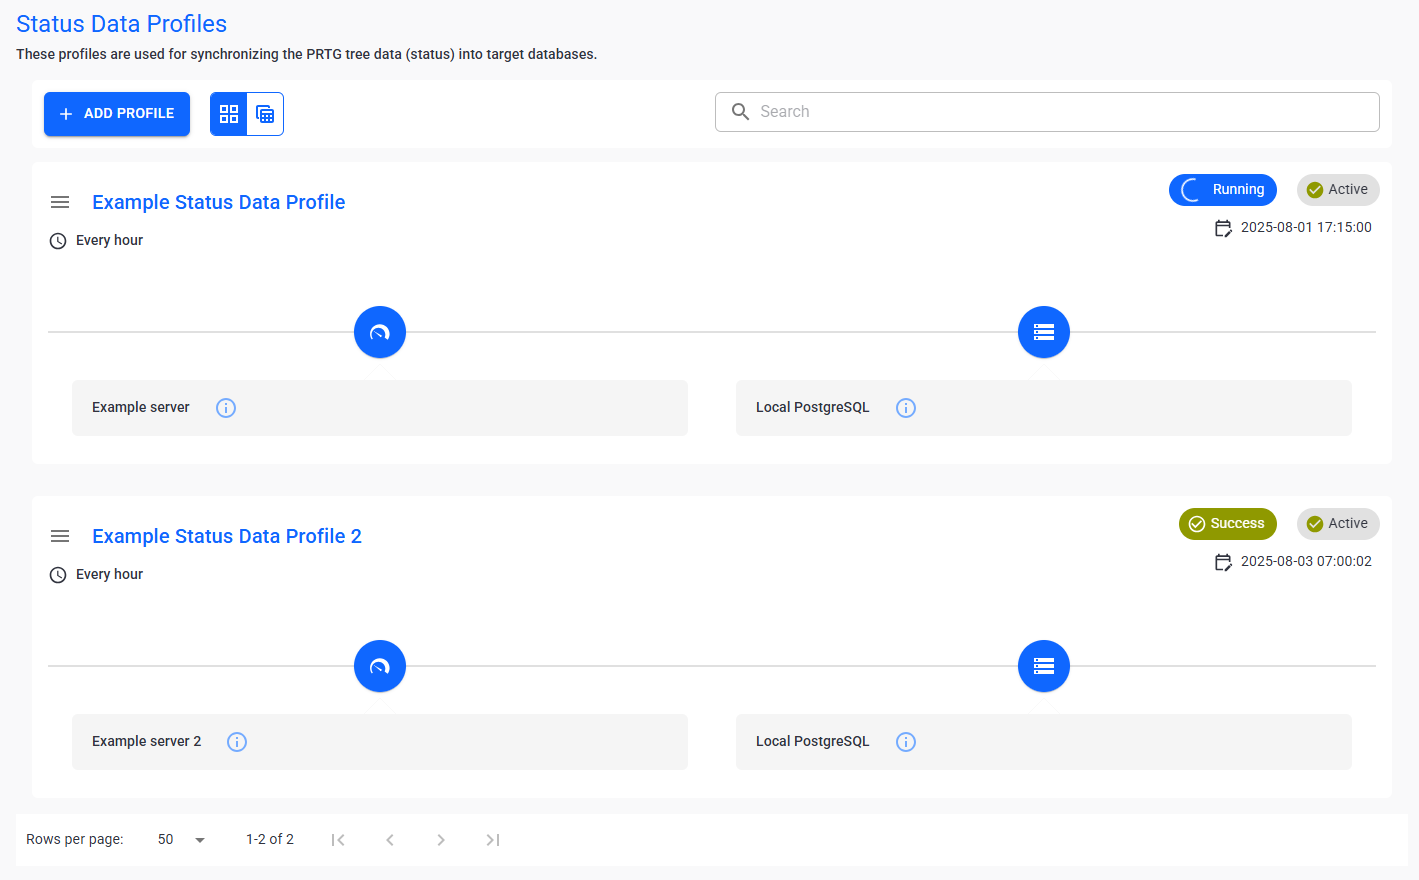The image size is (1419, 880).
Task: Click the timestamp 2025-08-01 17:15:00
Action: 1306,228
